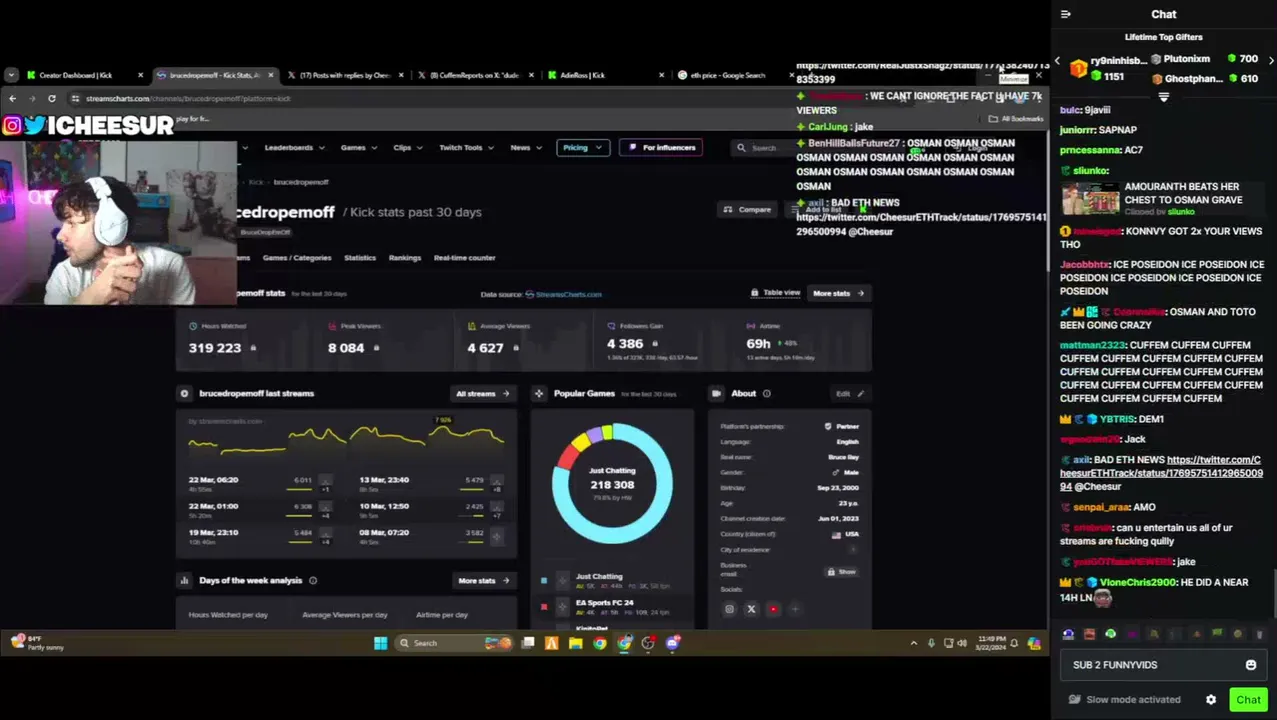Open chat settings gear icon
Image resolution: width=1277 pixels, height=720 pixels.
[1211, 700]
